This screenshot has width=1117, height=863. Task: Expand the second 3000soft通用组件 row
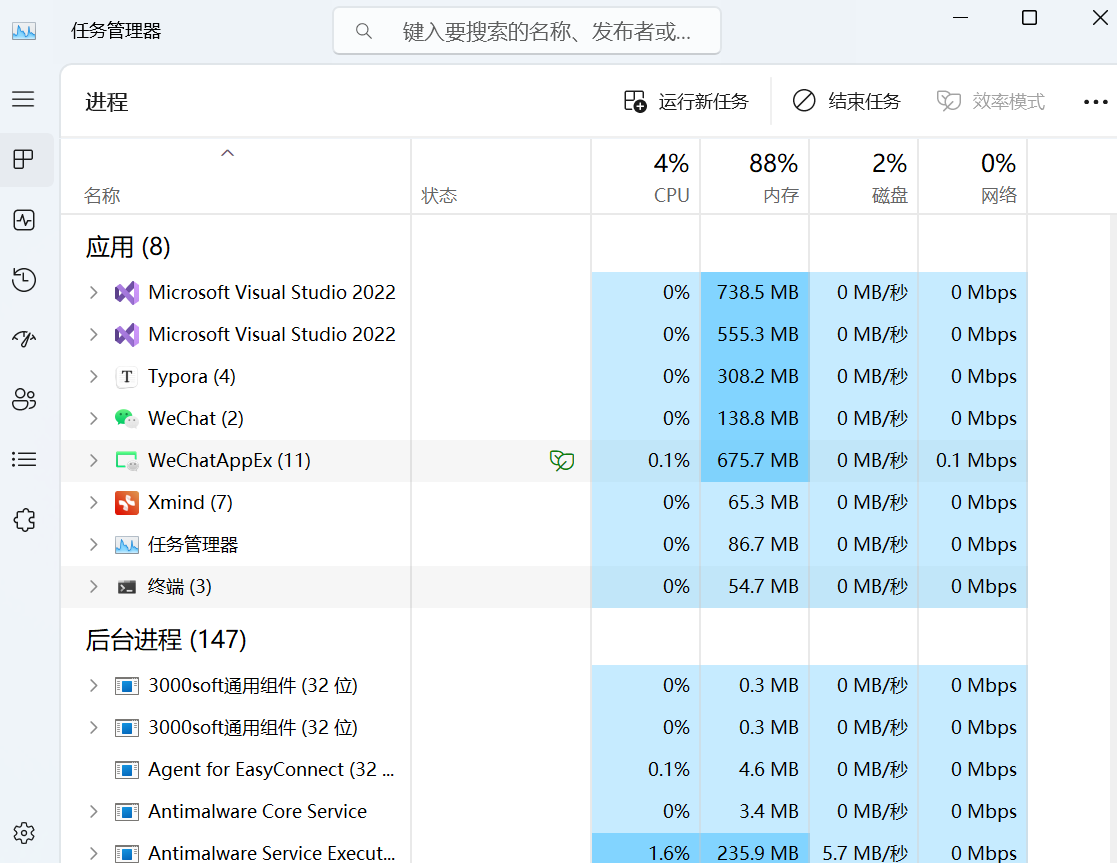(93, 728)
